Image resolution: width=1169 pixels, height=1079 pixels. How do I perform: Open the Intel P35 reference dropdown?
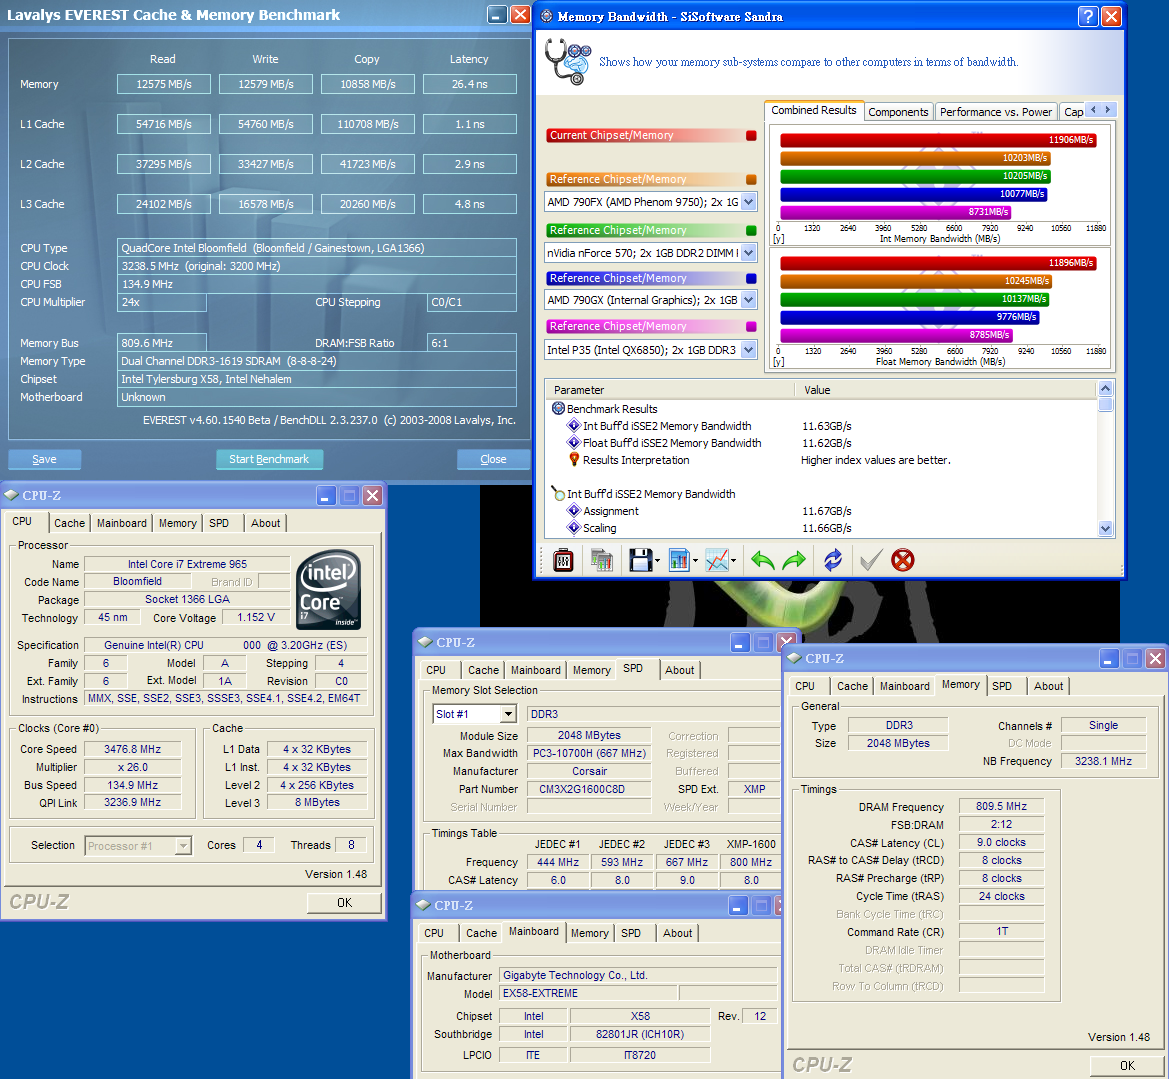point(748,350)
